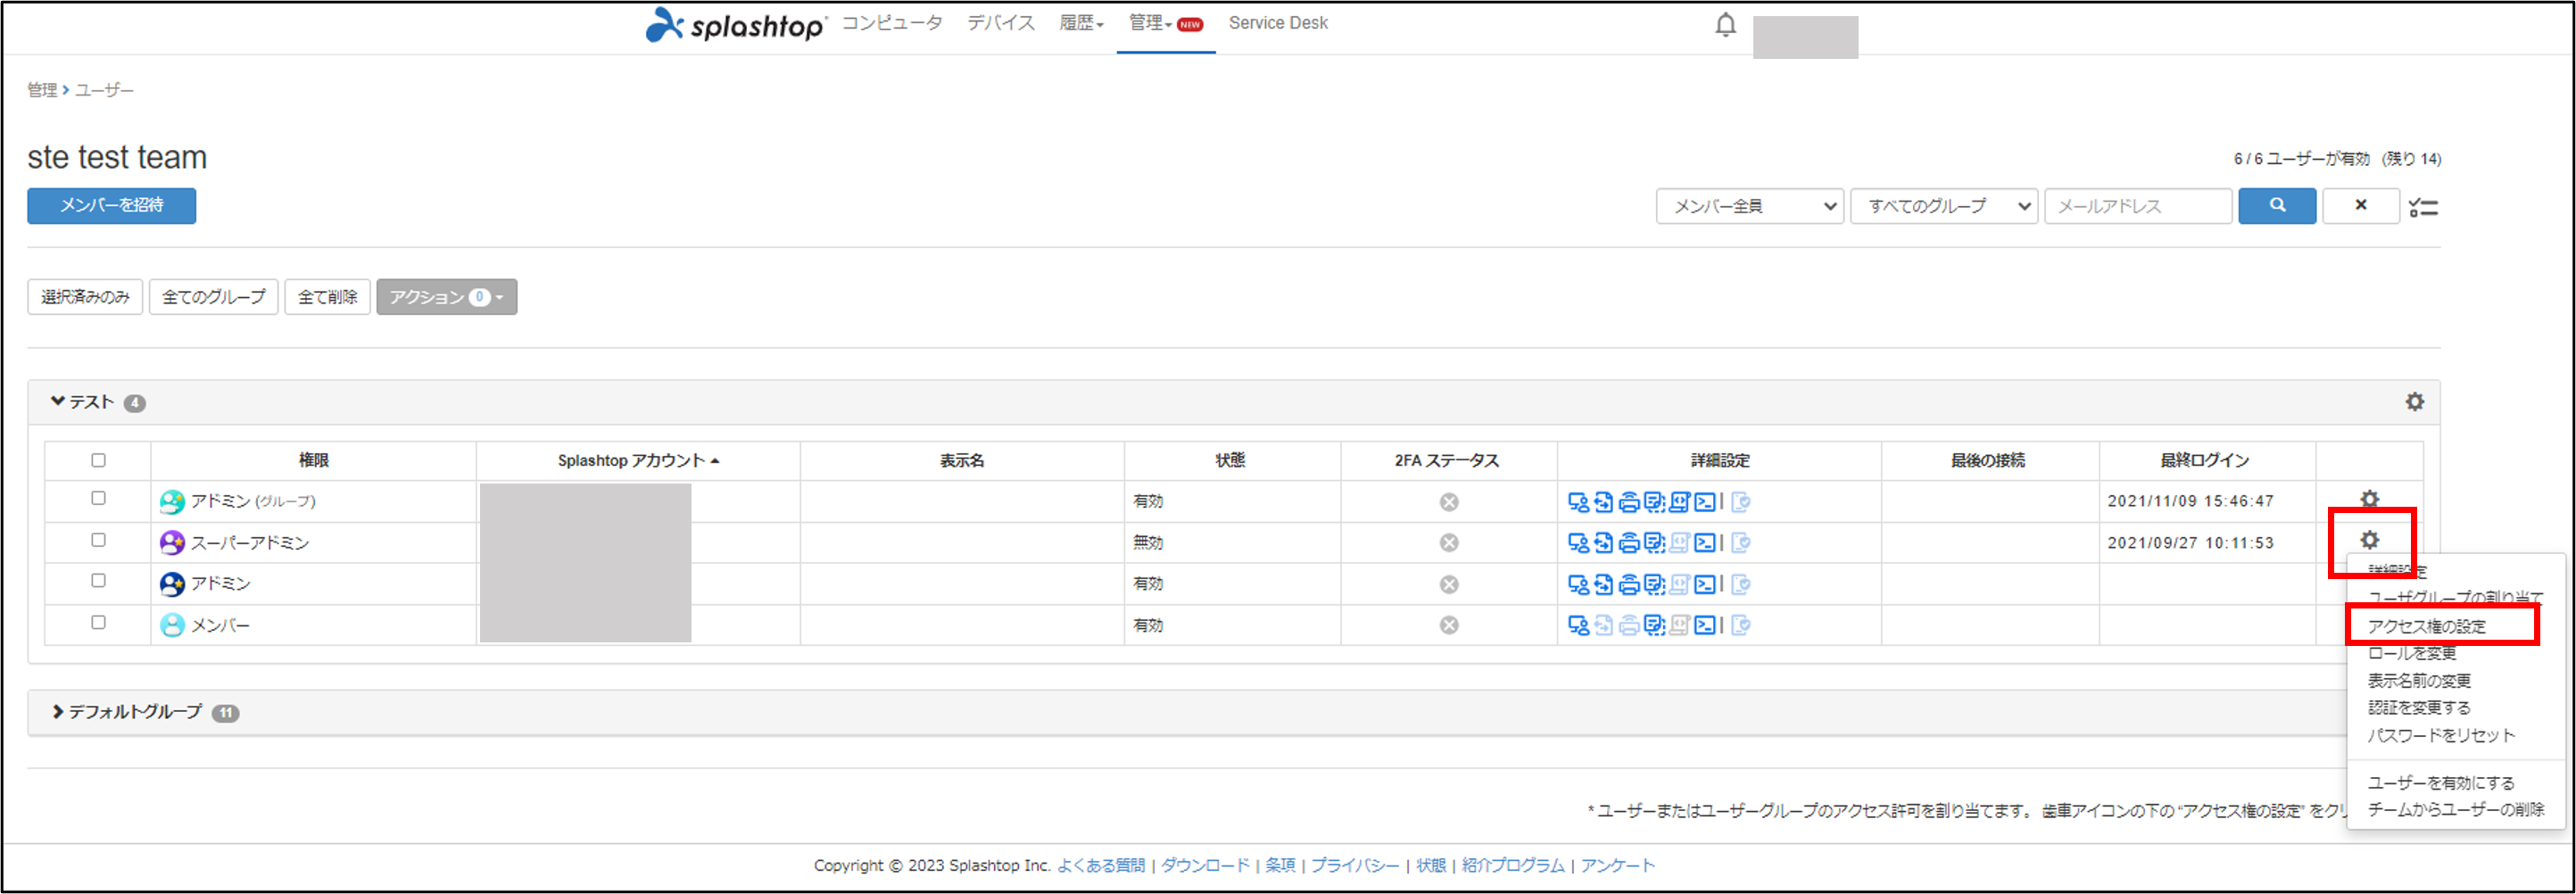Check the checkbox in the third row, アドミン without (グループ)
This screenshot has width=2576, height=894.
pyautogui.click(x=98, y=580)
